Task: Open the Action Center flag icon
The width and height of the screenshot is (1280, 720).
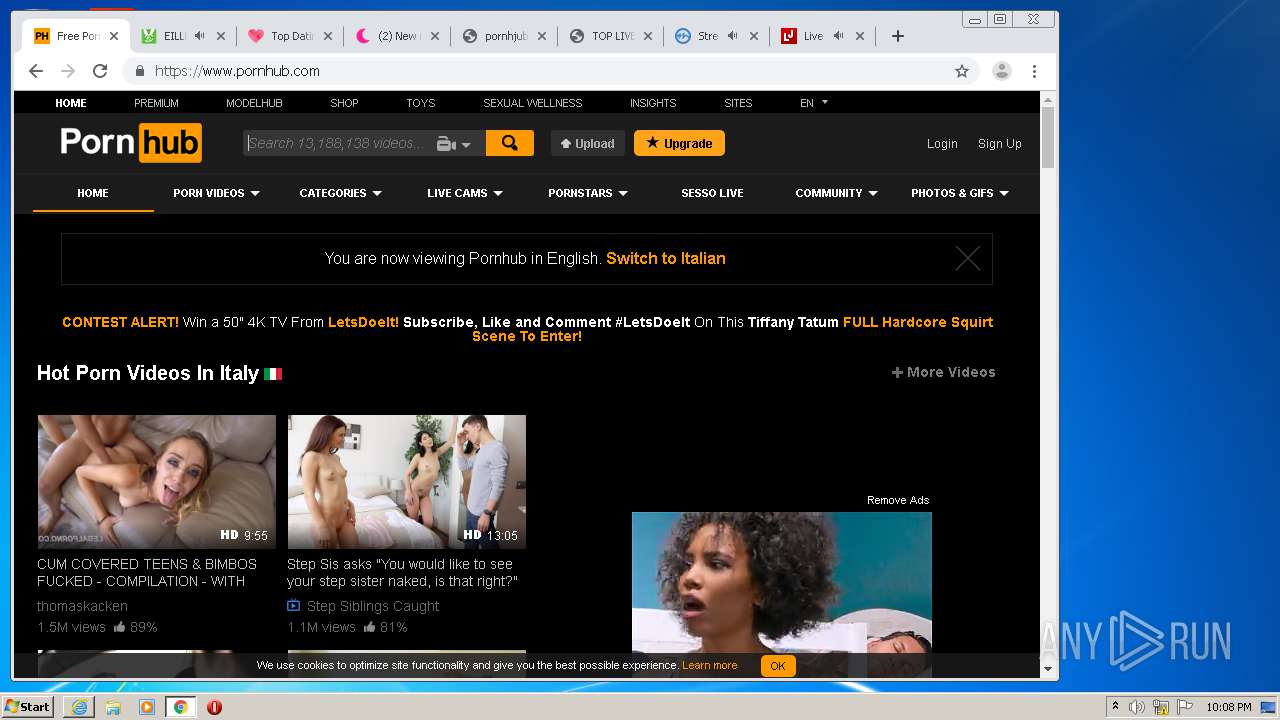Action: [x=1183, y=707]
